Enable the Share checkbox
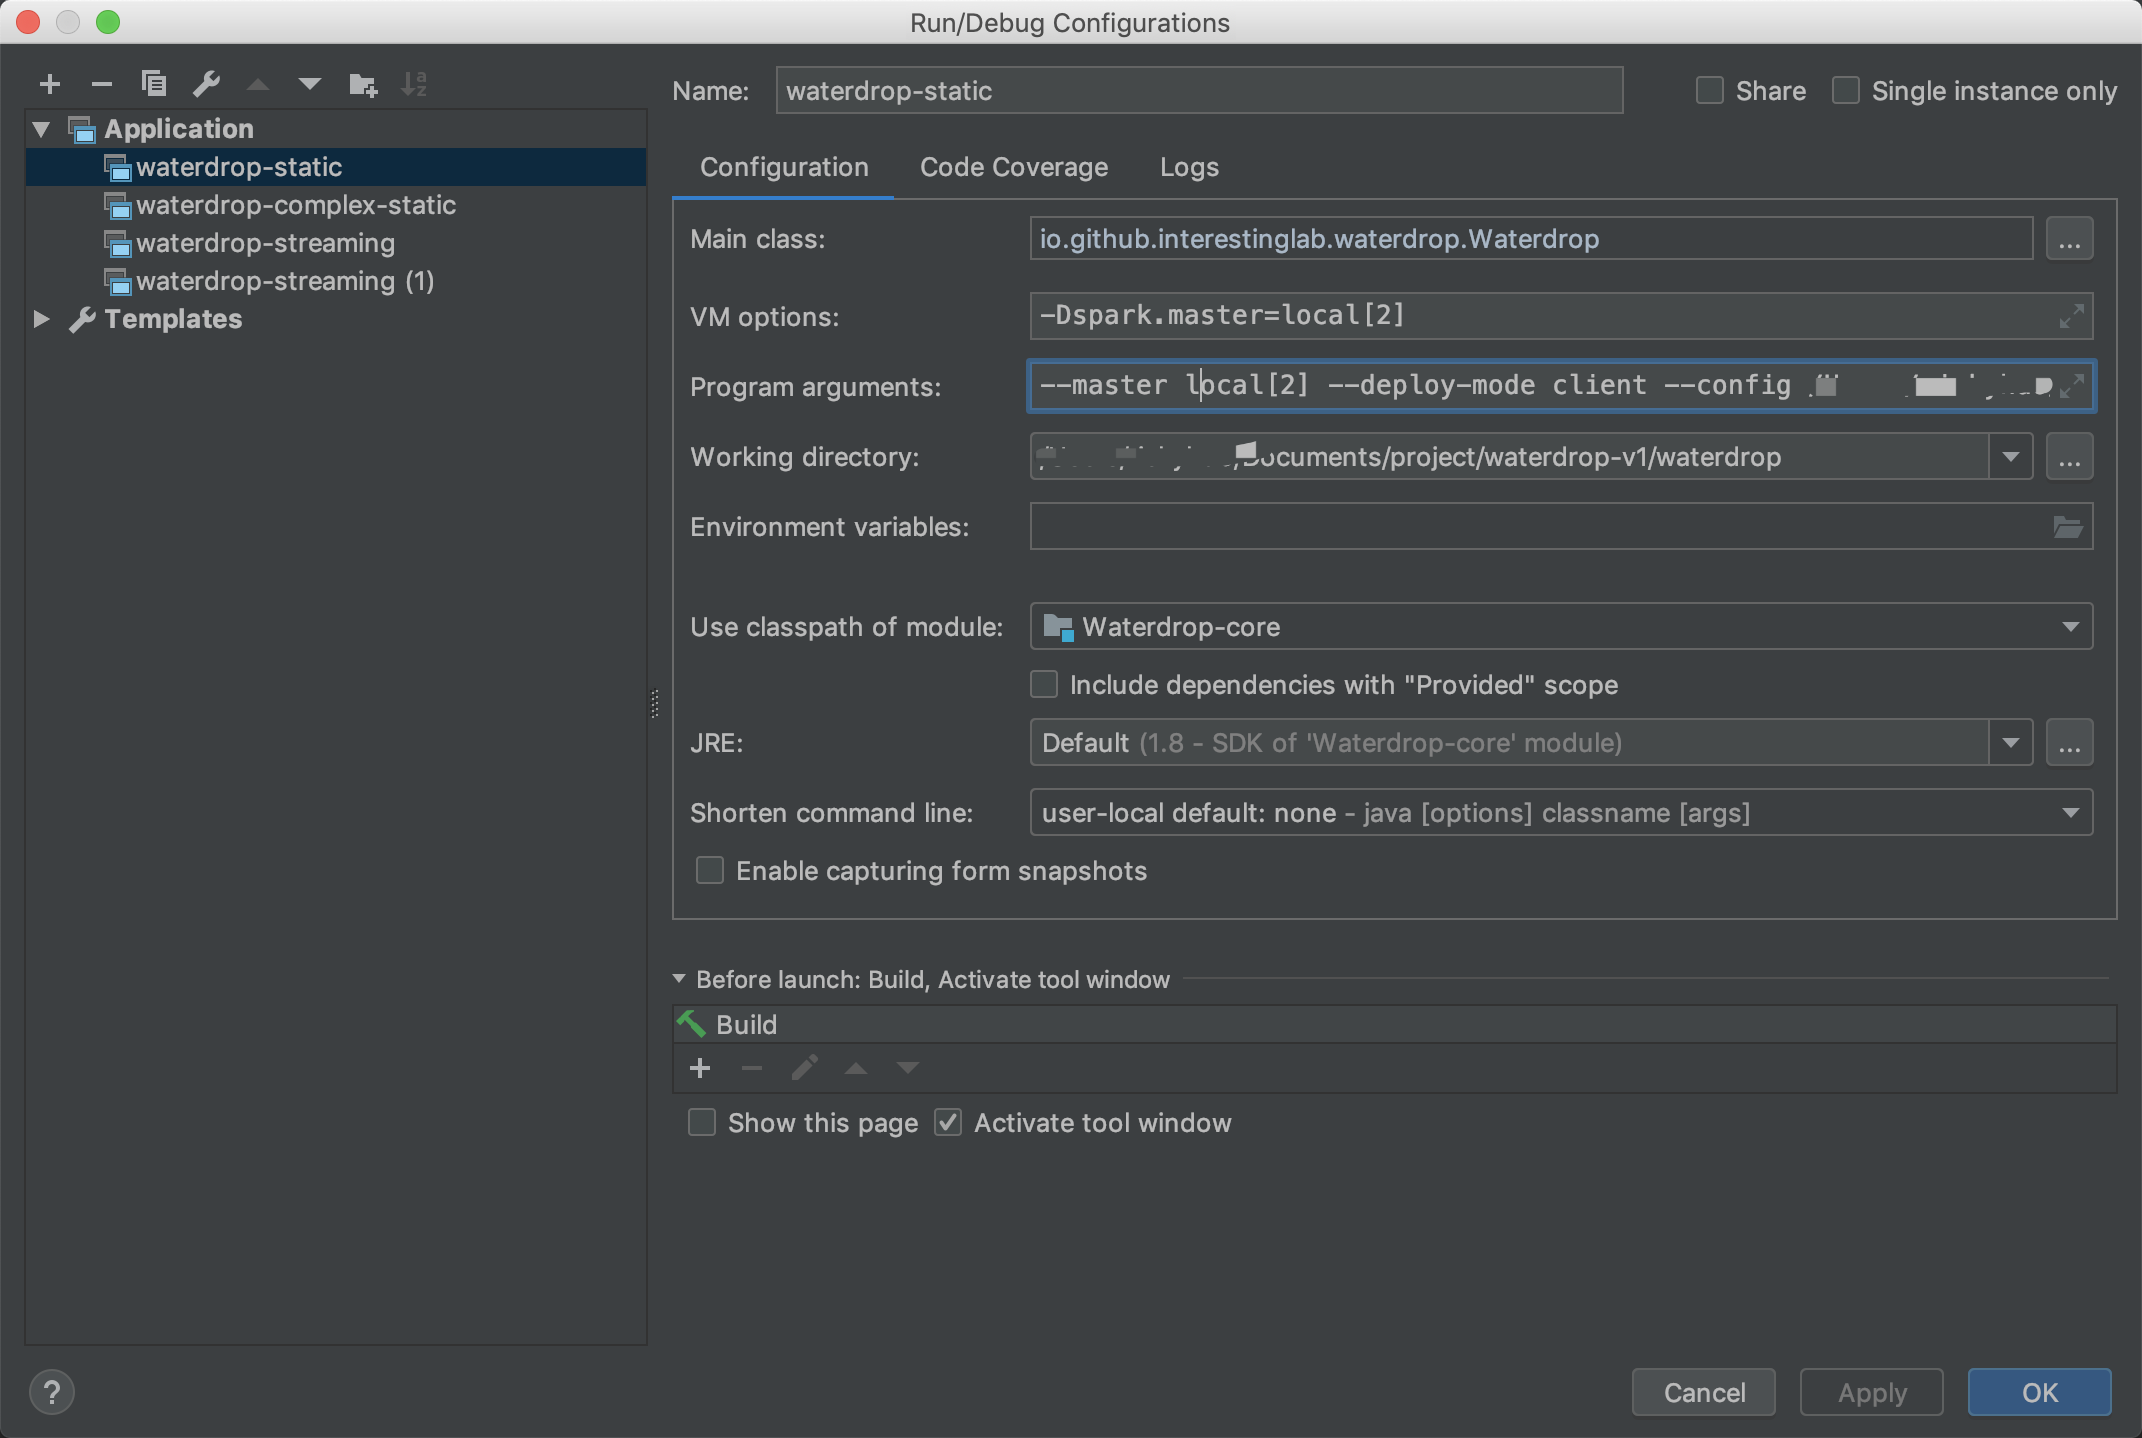The height and width of the screenshot is (1438, 2142). [1710, 91]
